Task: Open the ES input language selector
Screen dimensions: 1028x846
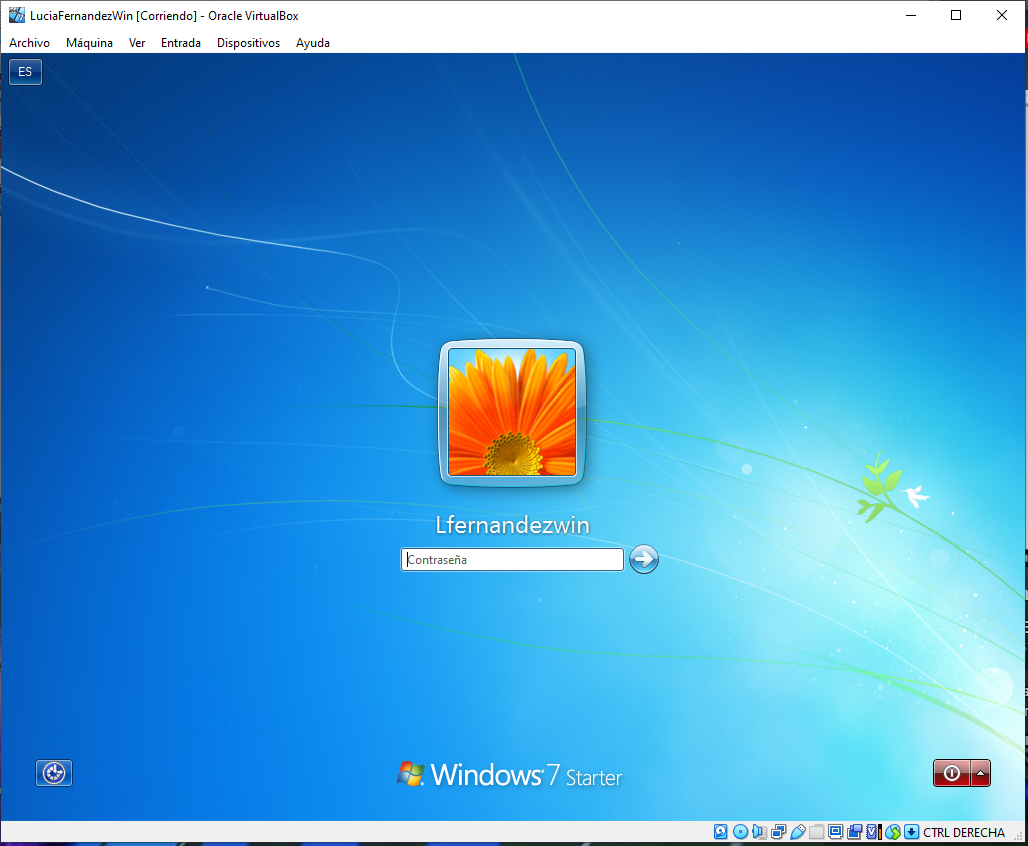Action: coord(25,72)
